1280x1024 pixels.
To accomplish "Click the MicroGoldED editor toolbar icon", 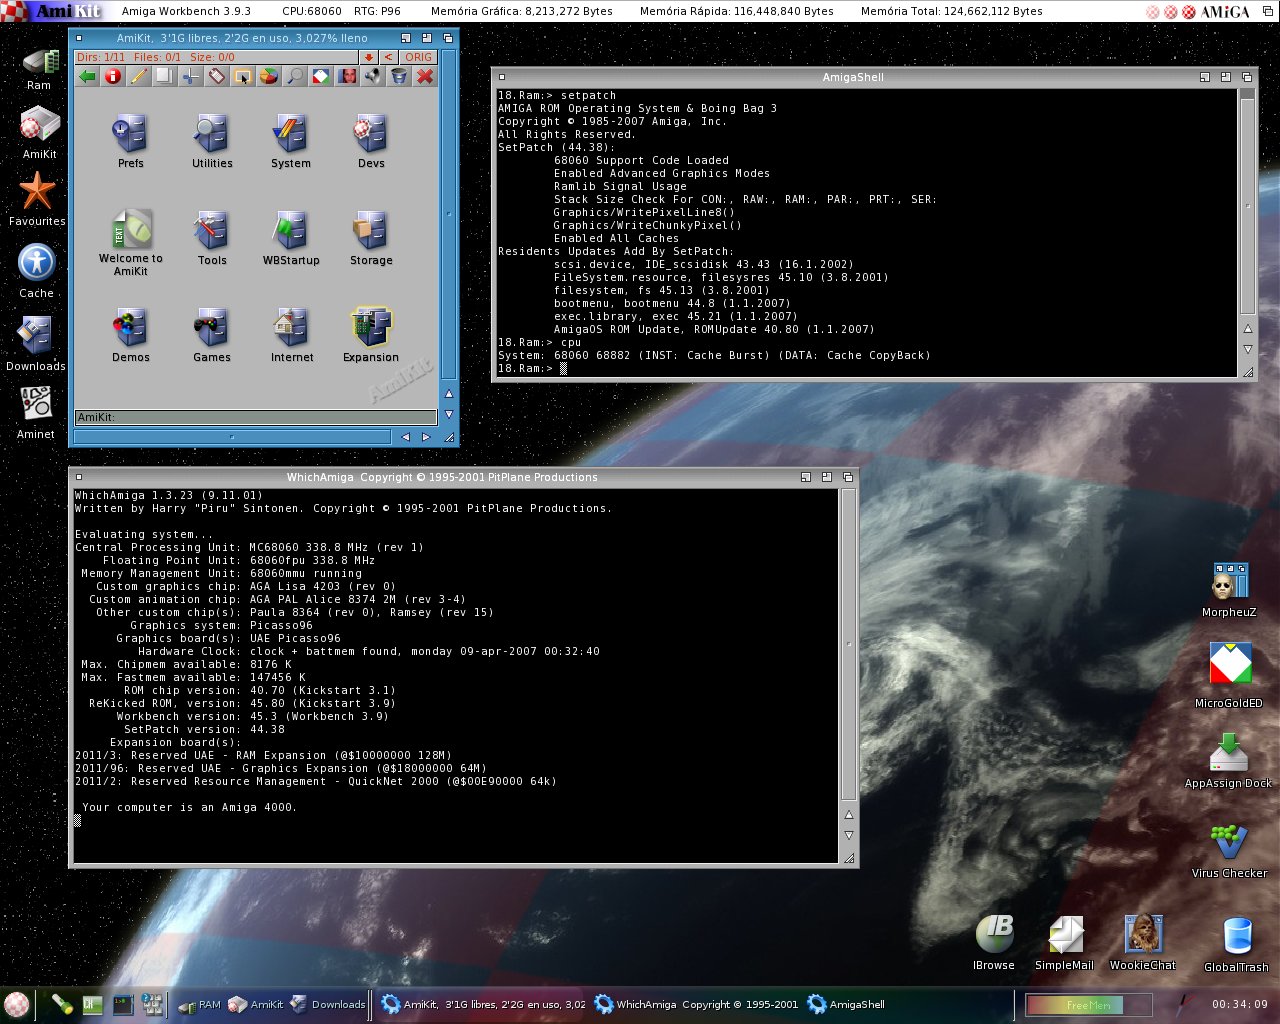I will (321, 76).
